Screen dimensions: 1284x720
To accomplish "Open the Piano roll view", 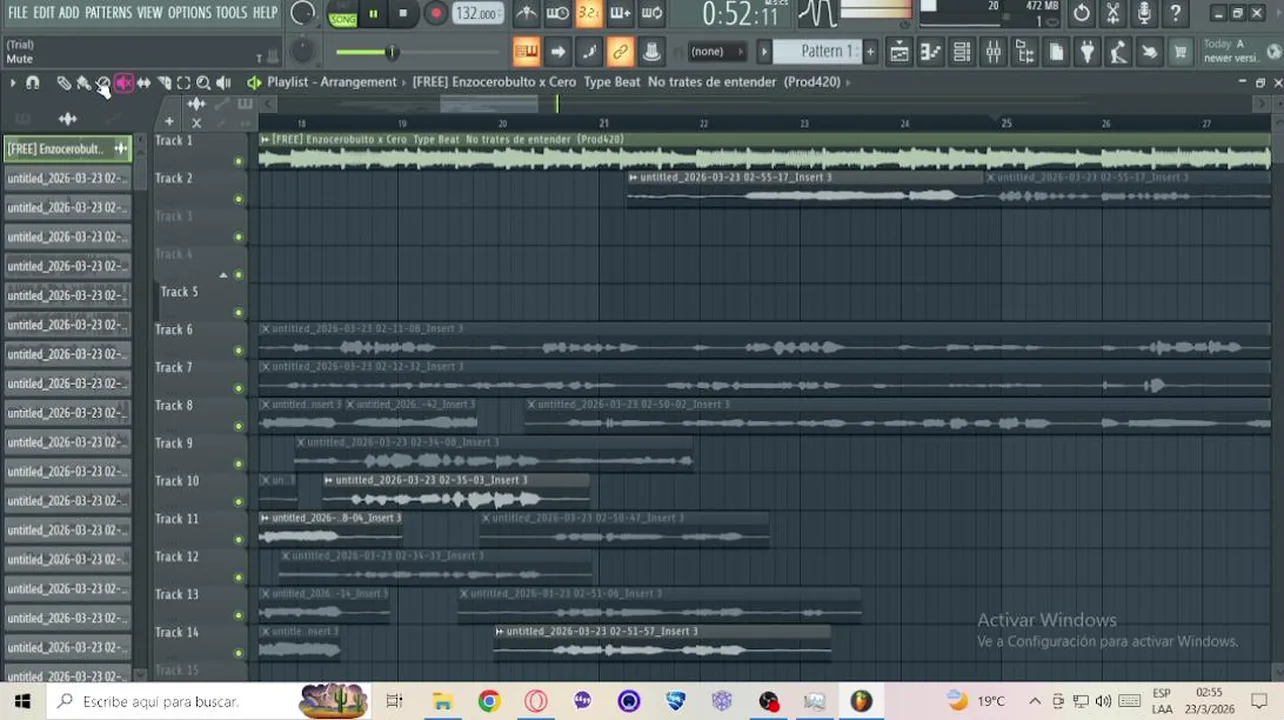I will coord(930,52).
